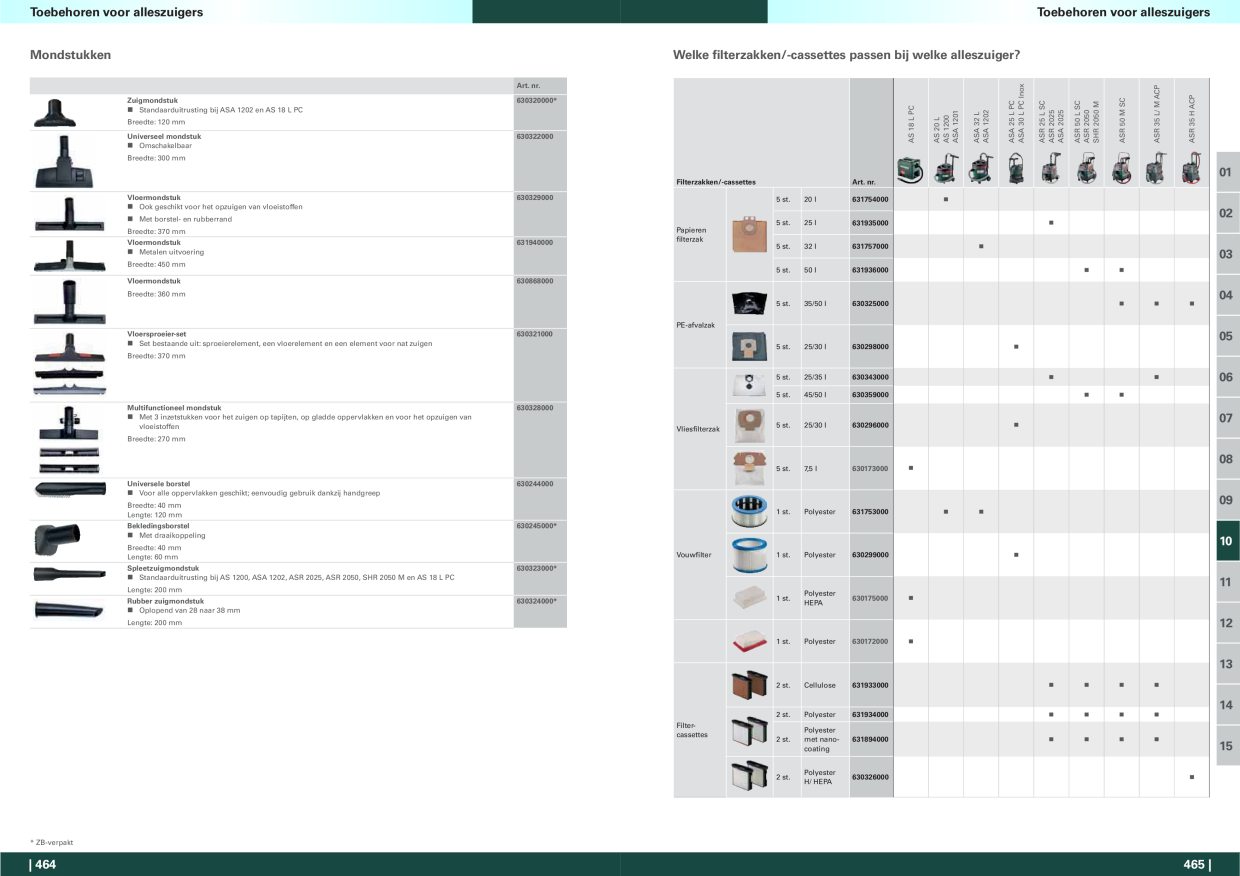
Task: Select article number 630868000
Action: pyautogui.click(x=535, y=281)
